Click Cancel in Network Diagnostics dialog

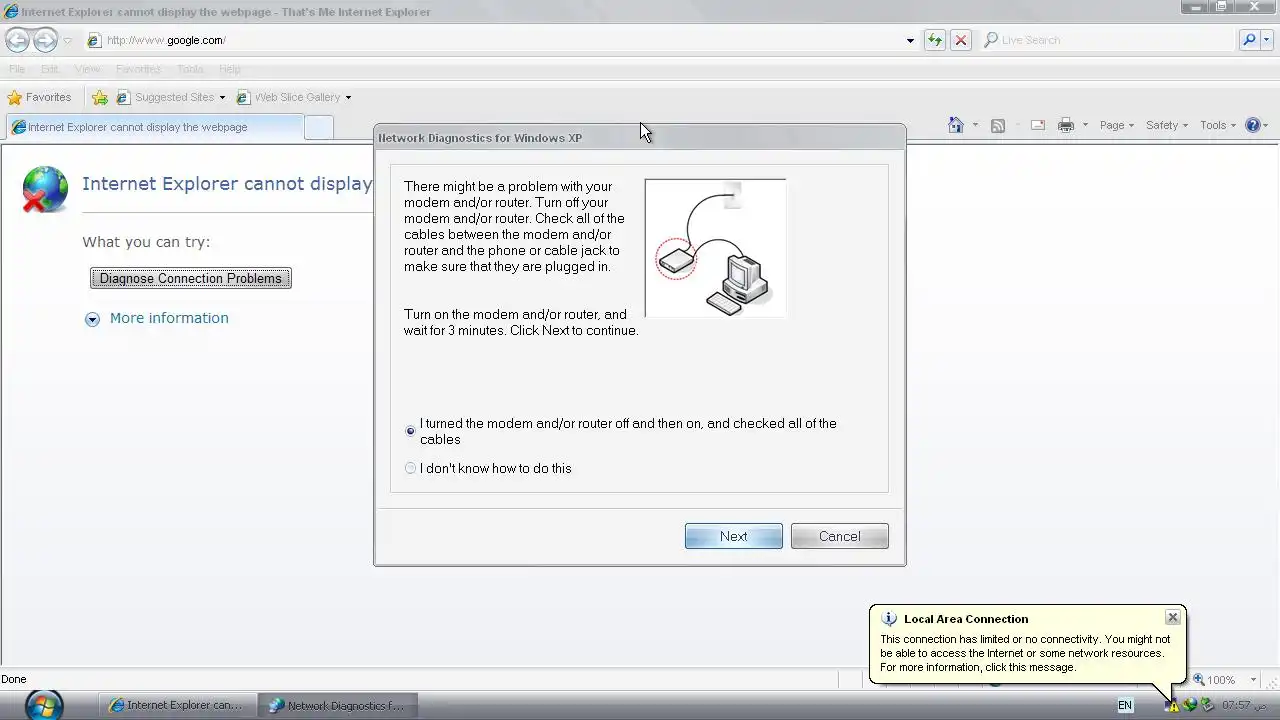click(840, 536)
